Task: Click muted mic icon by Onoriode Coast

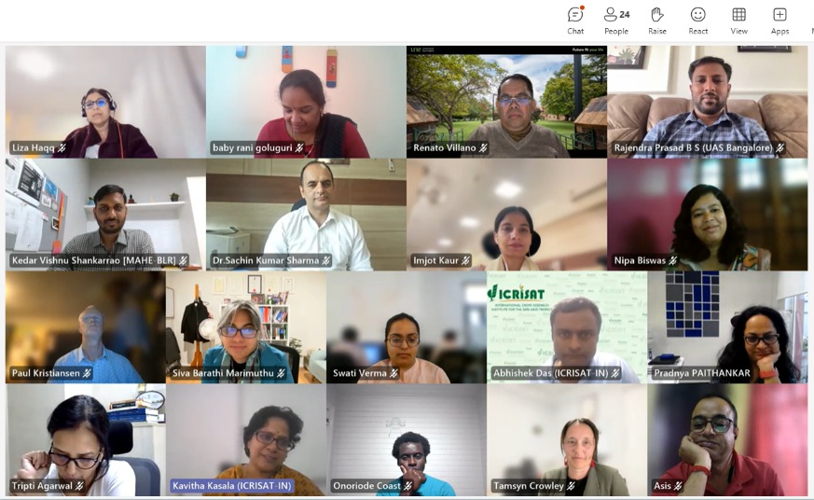Action: pyautogui.click(x=408, y=486)
